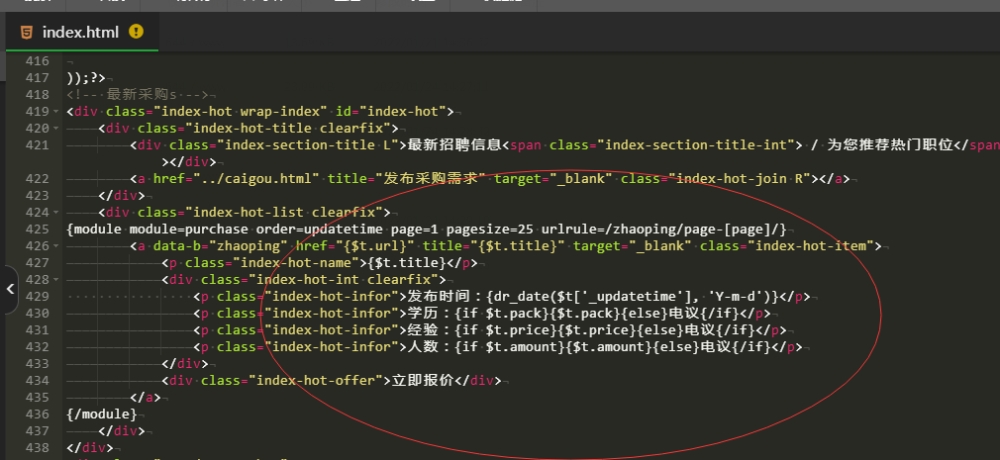Click line number 435 in the gutter
Viewport: 1000px width, 460px height.
click(37, 397)
